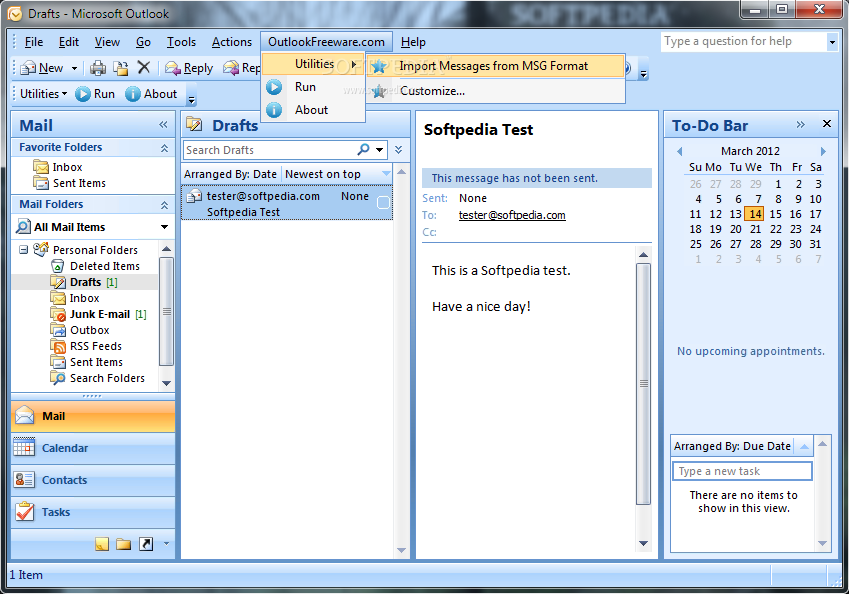Click the Folder List icon
The height and width of the screenshot is (594, 849).
123,544
